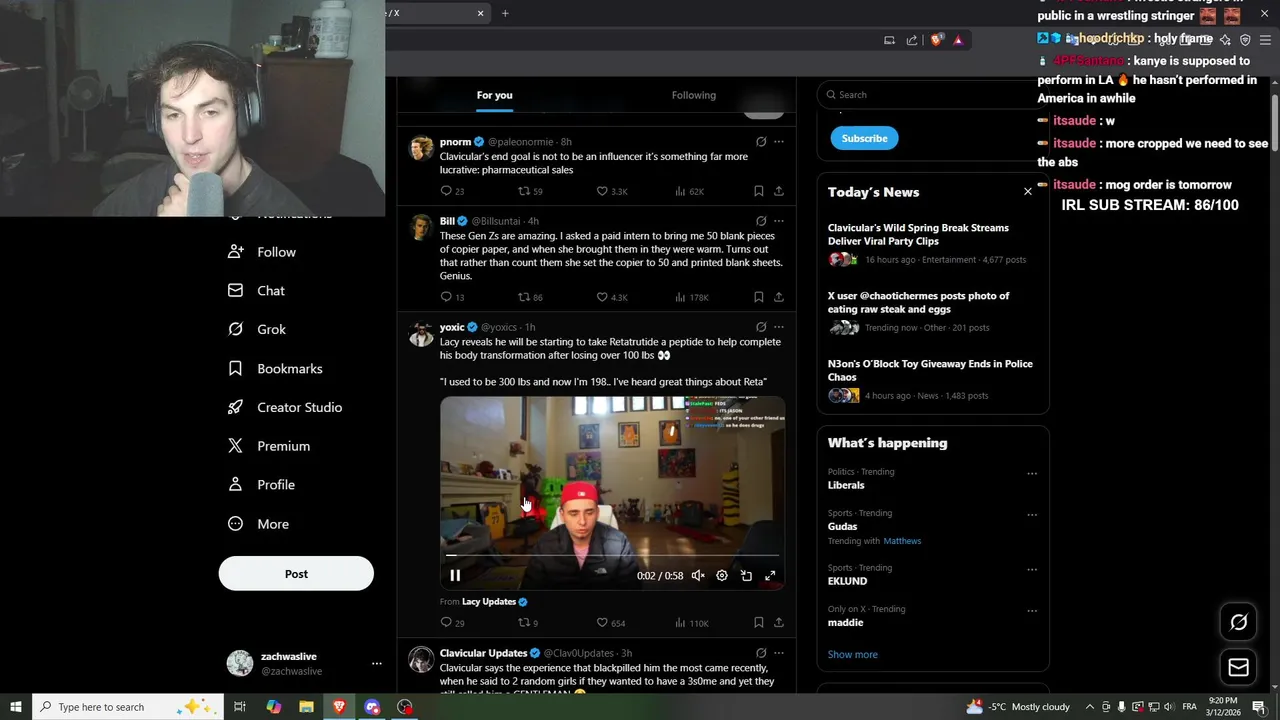Image resolution: width=1280 pixels, height=720 pixels.
Task: Switch to the Following tab
Action: point(694,95)
